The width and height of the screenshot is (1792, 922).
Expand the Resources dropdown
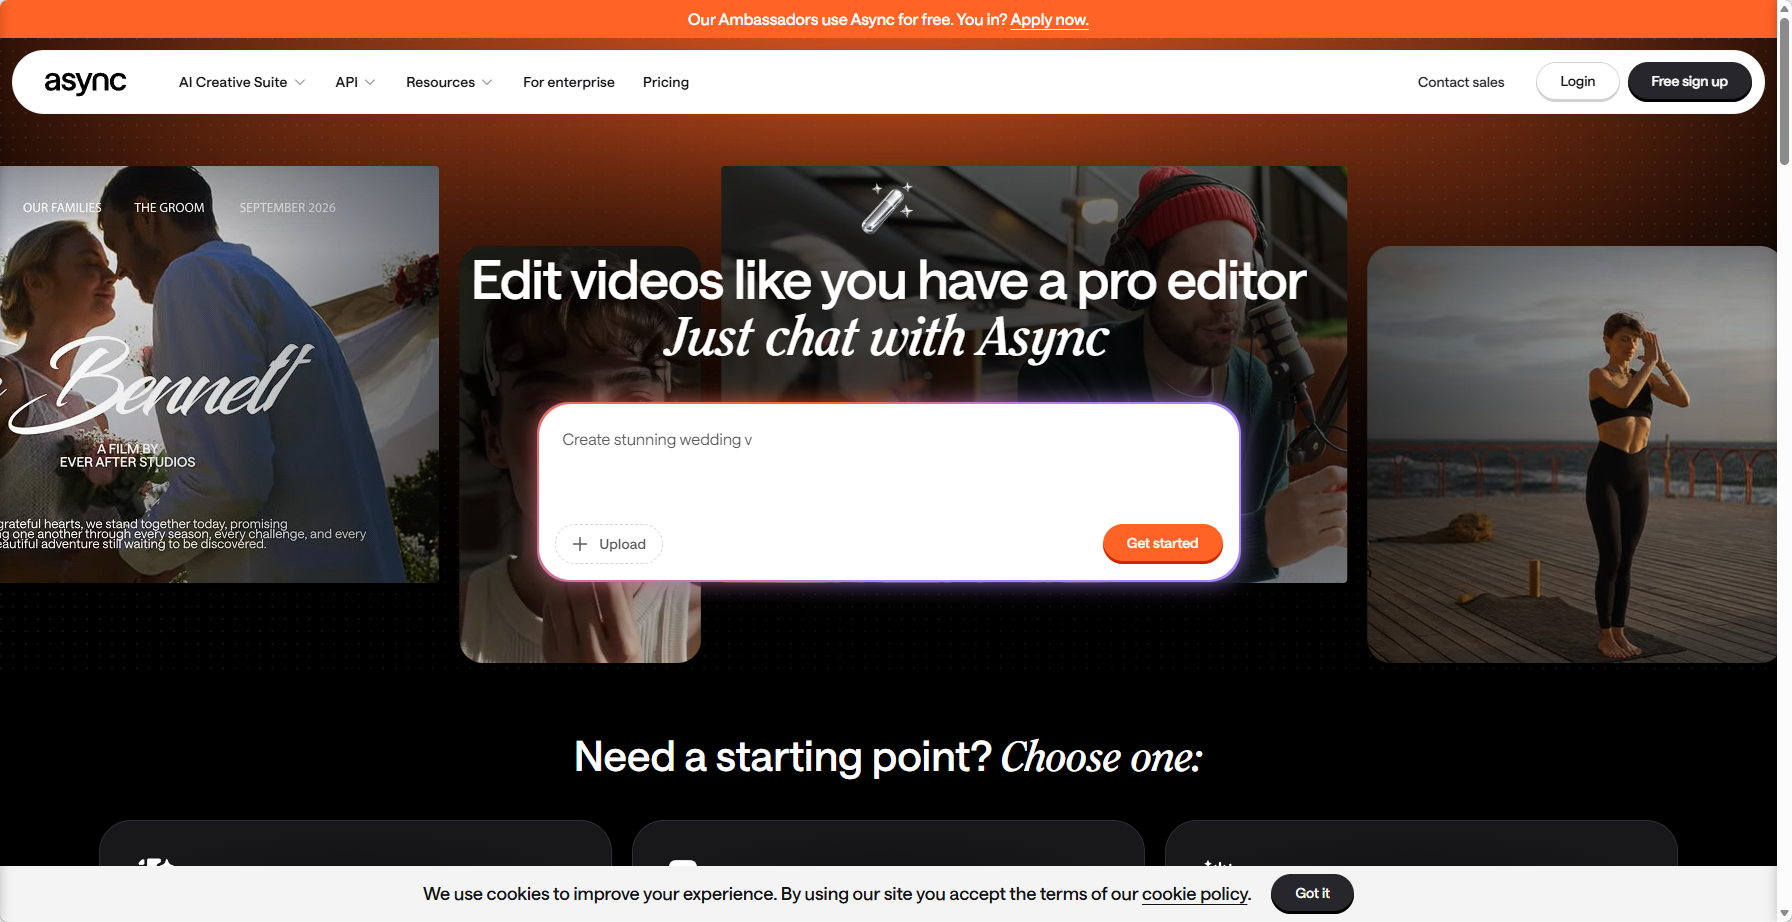point(449,82)
